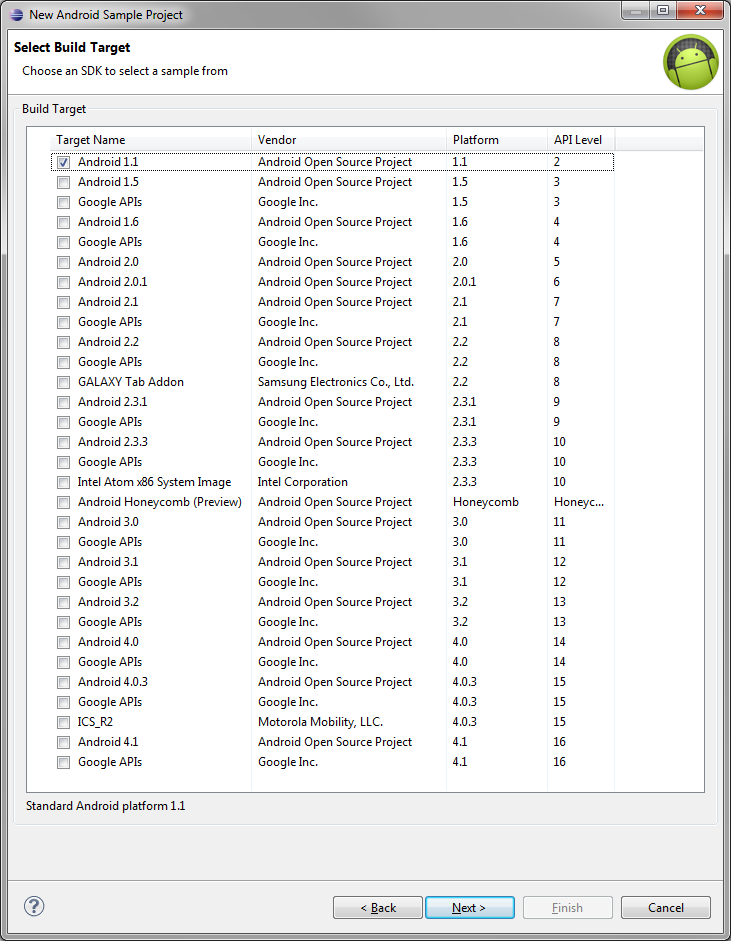Click API level '16' in Android 4.1 row
This screenshot has height=941, width=731.
click(x=559, y=742)
